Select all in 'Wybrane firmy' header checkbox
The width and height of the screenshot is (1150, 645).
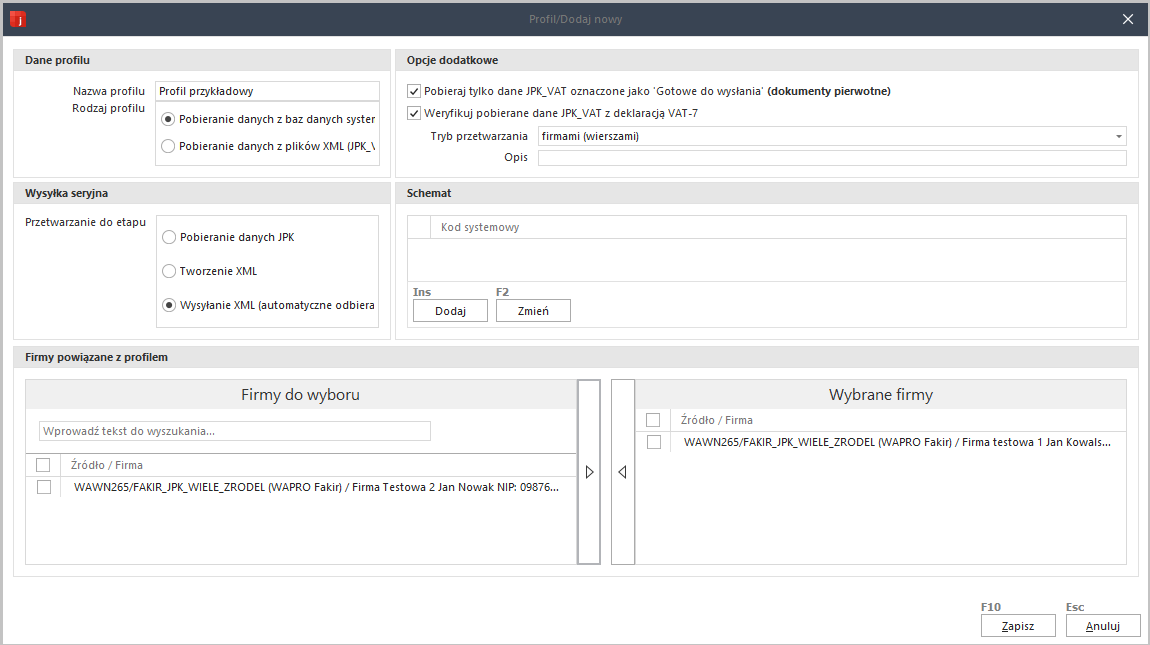pyautogui.click(x=654, y=420)
